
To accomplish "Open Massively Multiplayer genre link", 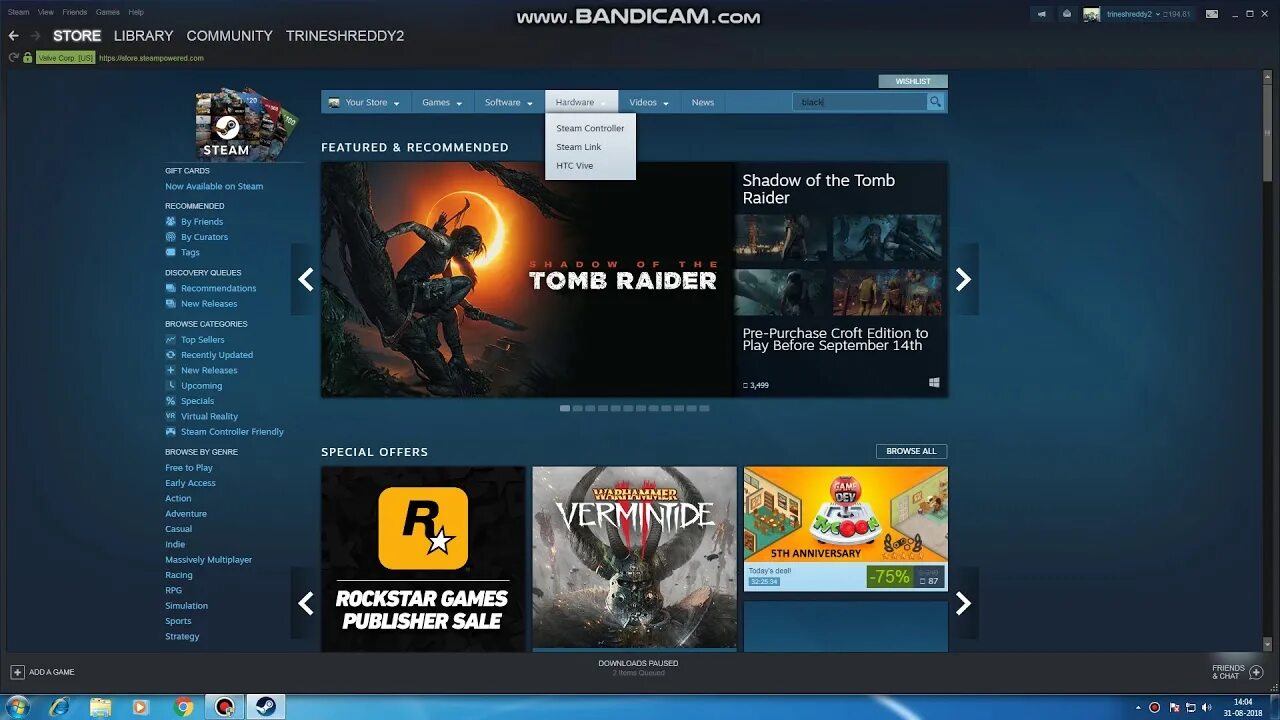I will click(x=208, y=560).
